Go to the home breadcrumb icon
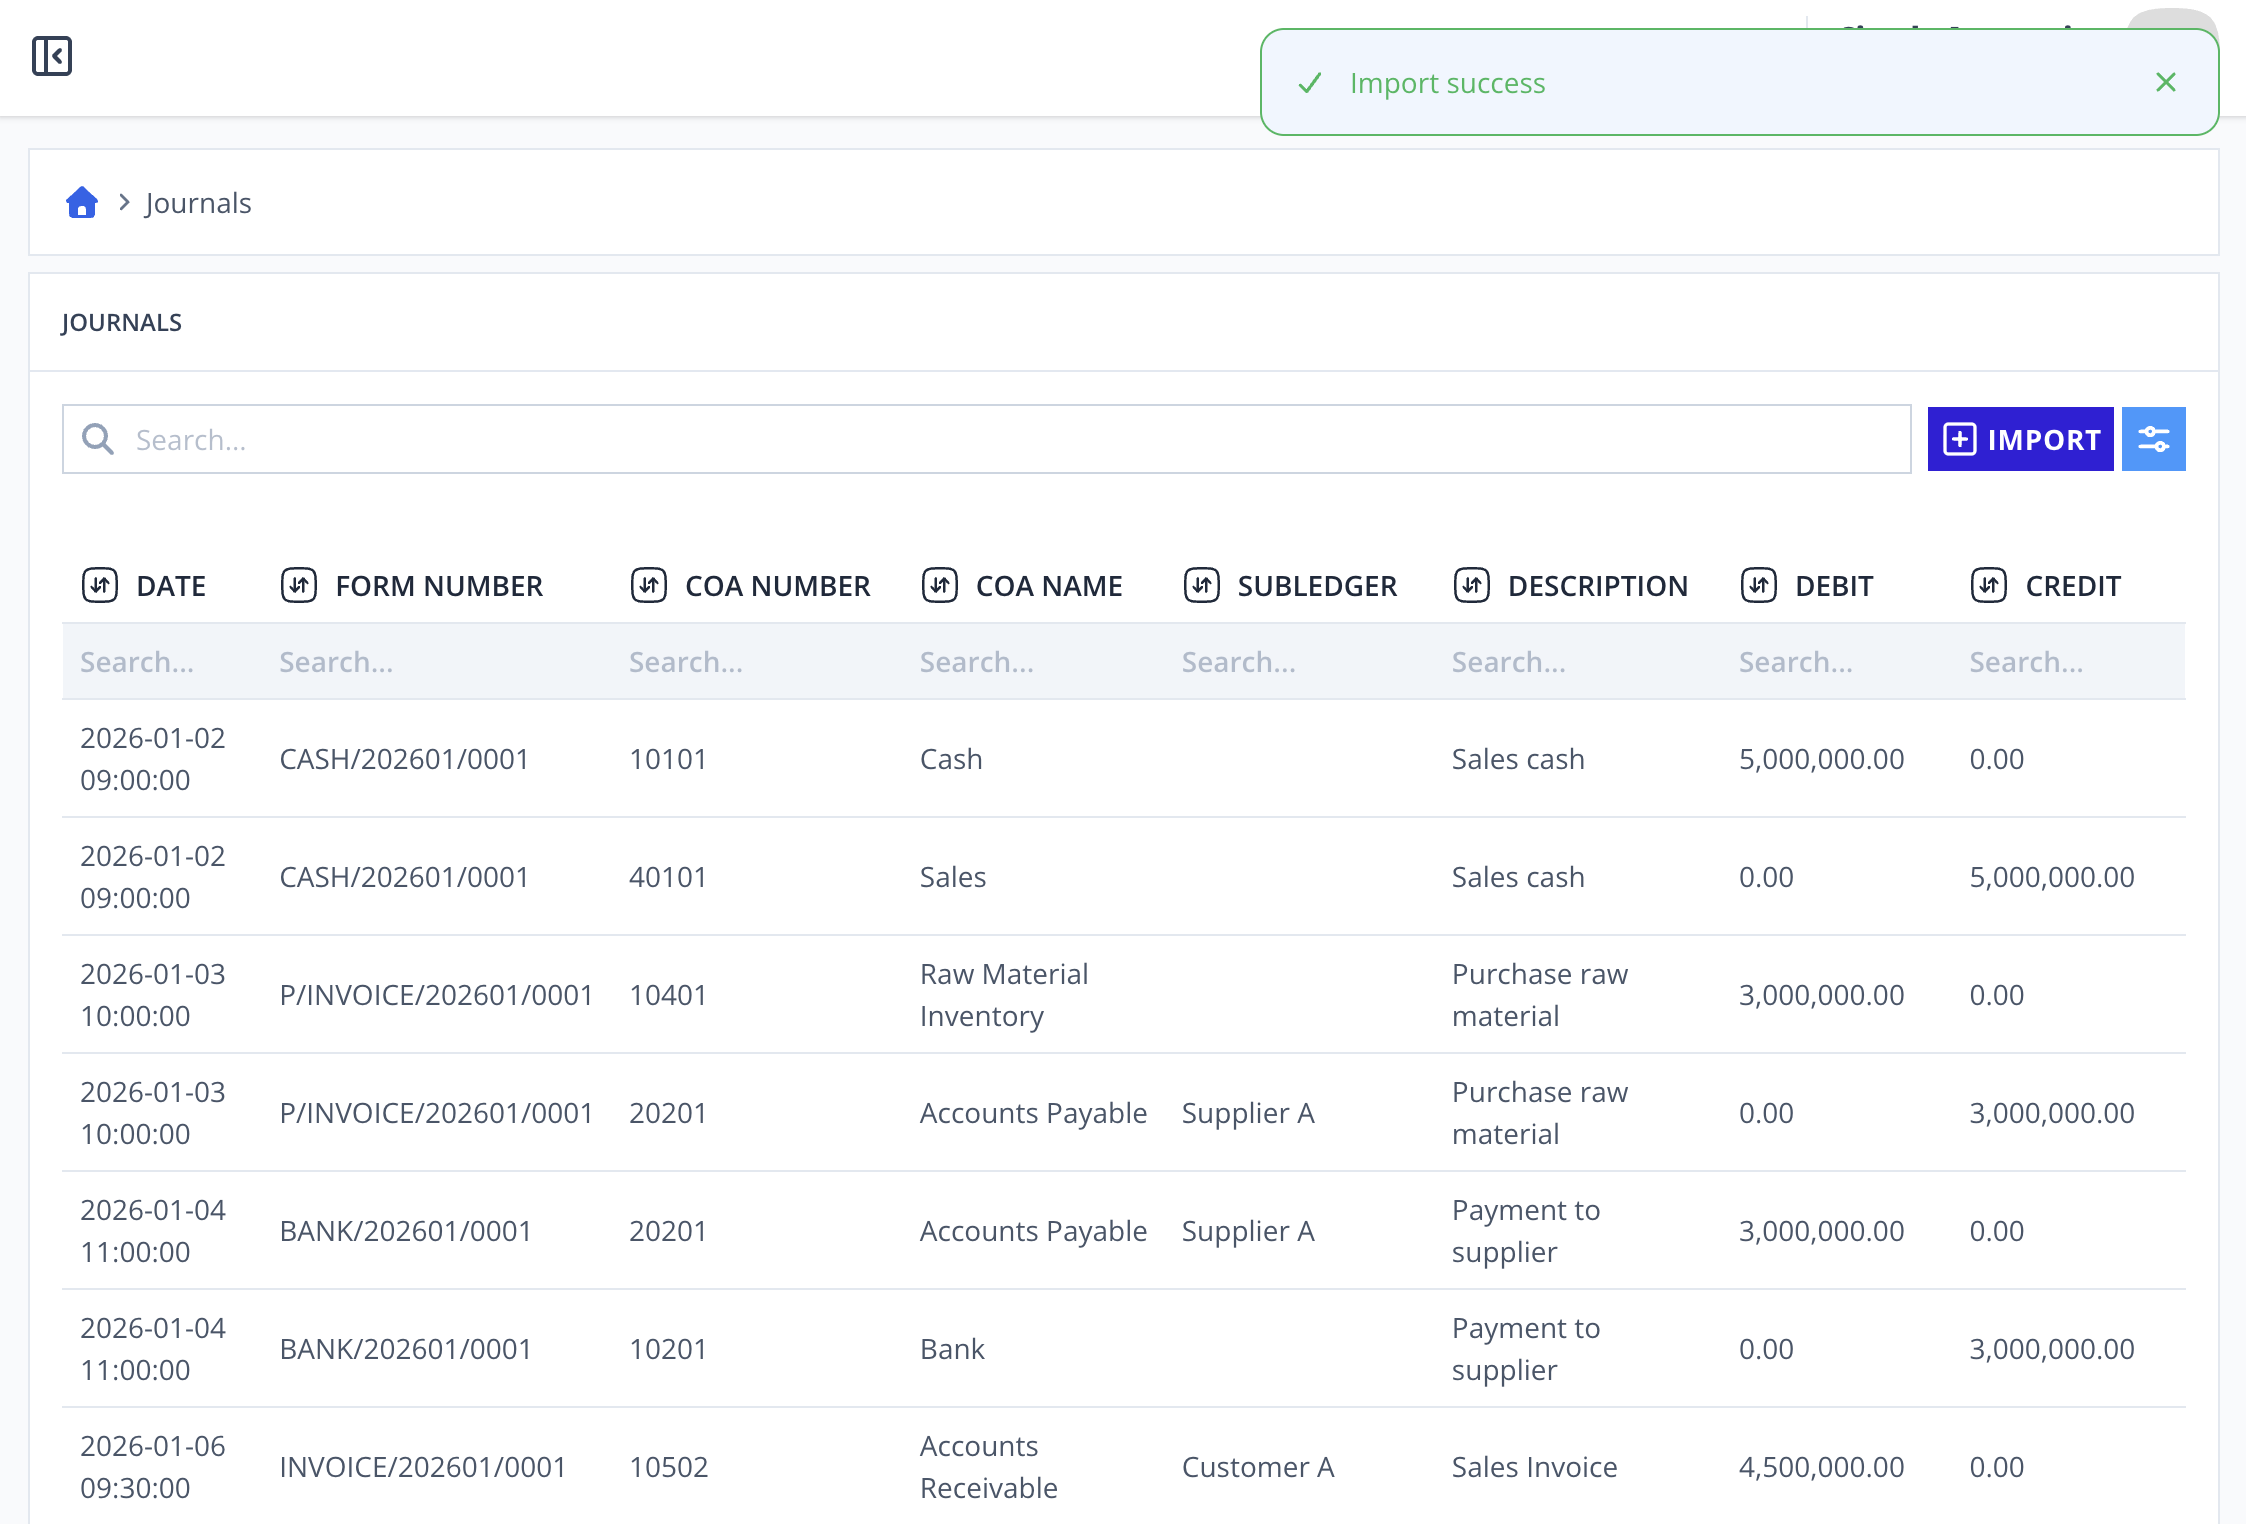This screenshot has width=2246, height=1524. coord(82,202)
